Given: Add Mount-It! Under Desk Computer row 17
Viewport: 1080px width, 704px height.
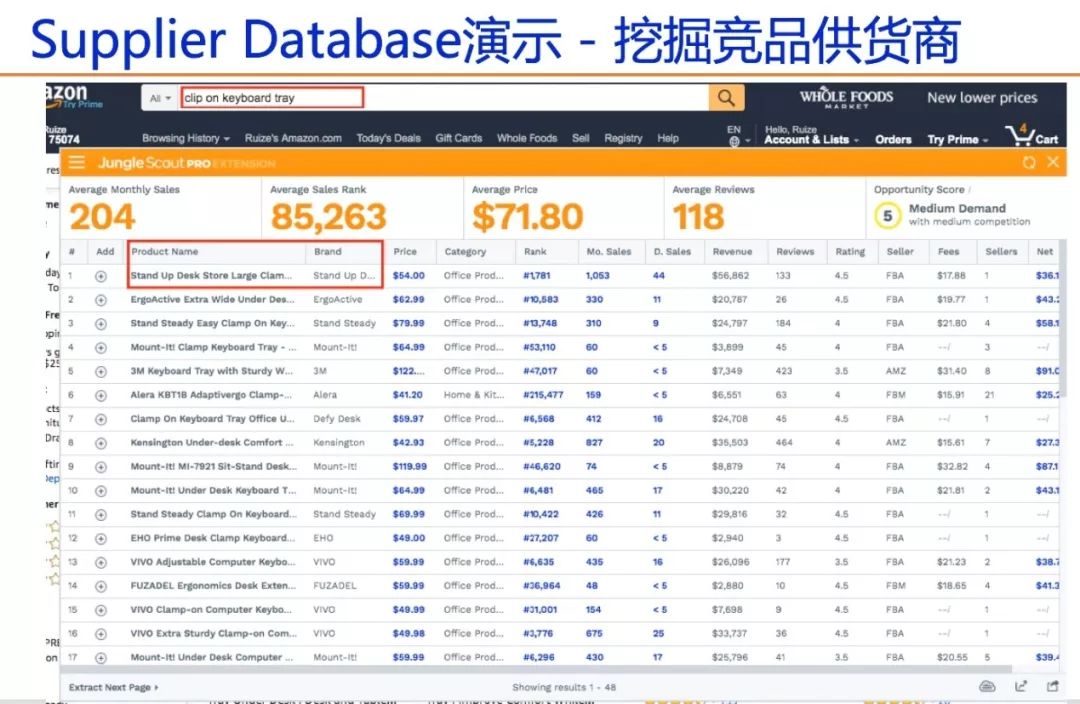Looking at the screenshot, I should [101, 658].
